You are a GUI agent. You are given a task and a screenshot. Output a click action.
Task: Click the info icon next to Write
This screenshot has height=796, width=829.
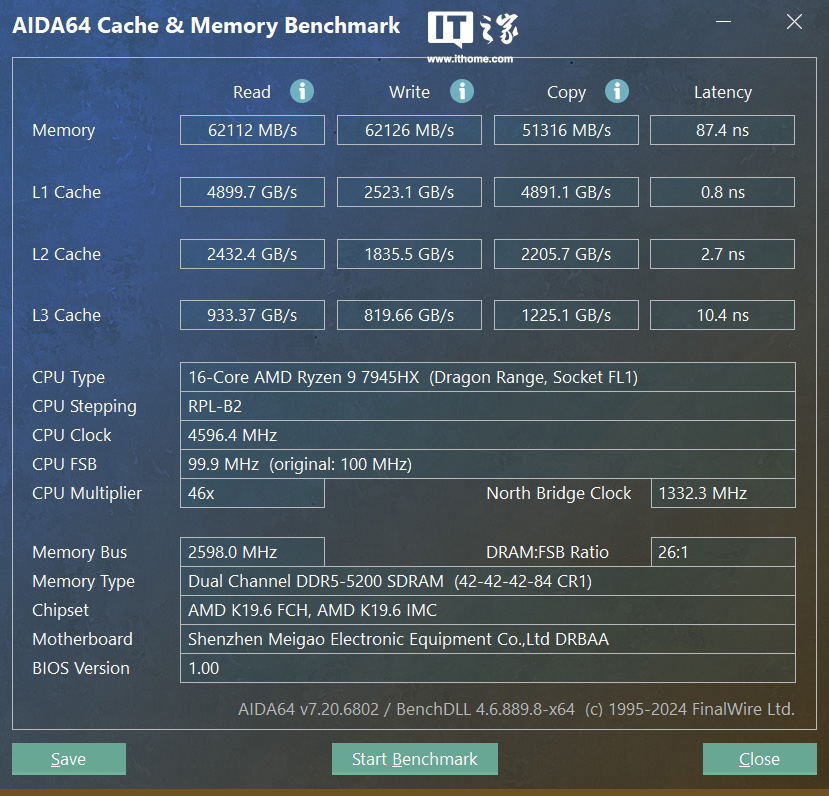(461, 92)
